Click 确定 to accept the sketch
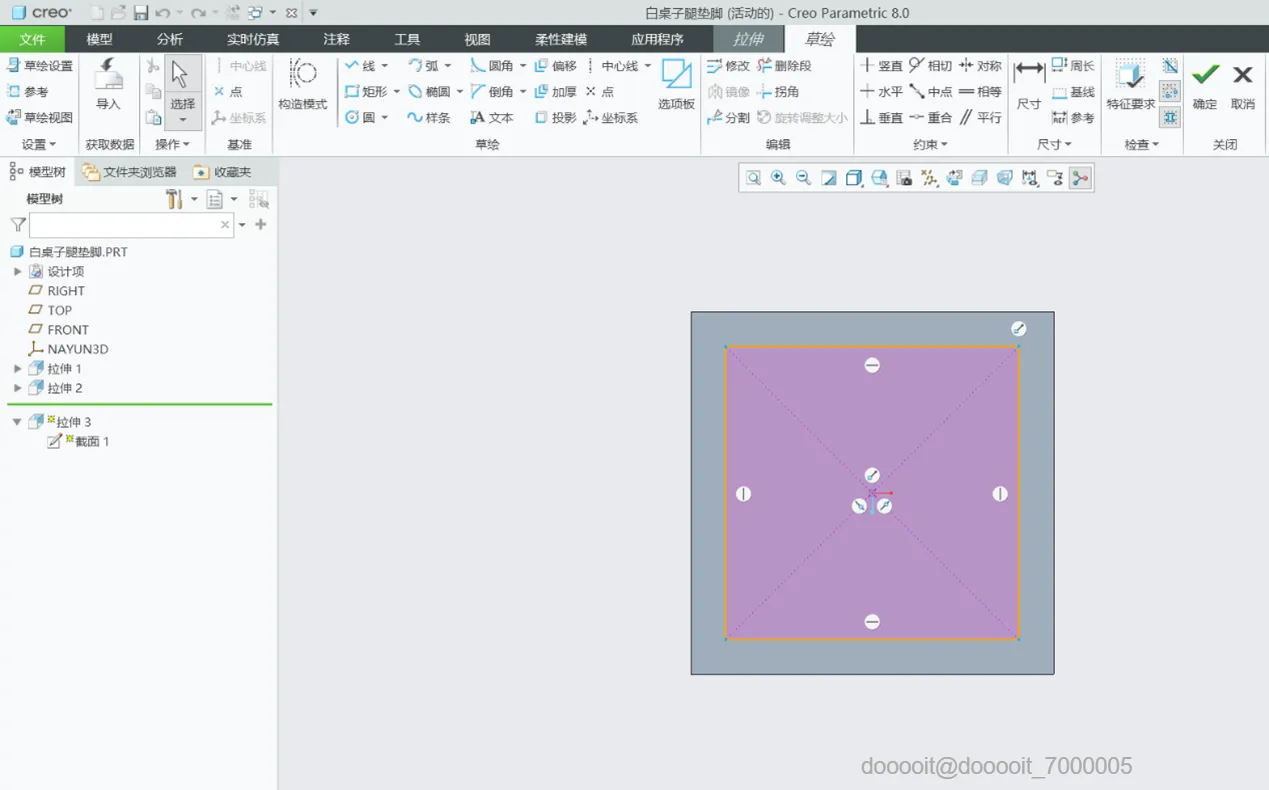This screenshot has width=1269, height=790. tap(1205, 84)
